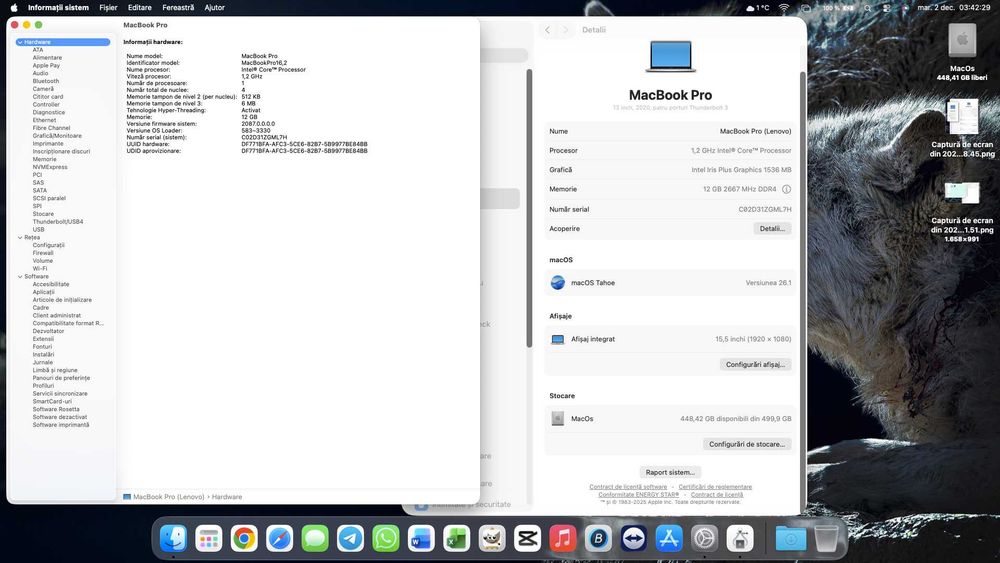Open CapCut from the dock
The height and width of the screenshot is (563, 1000).
(527, 539)
